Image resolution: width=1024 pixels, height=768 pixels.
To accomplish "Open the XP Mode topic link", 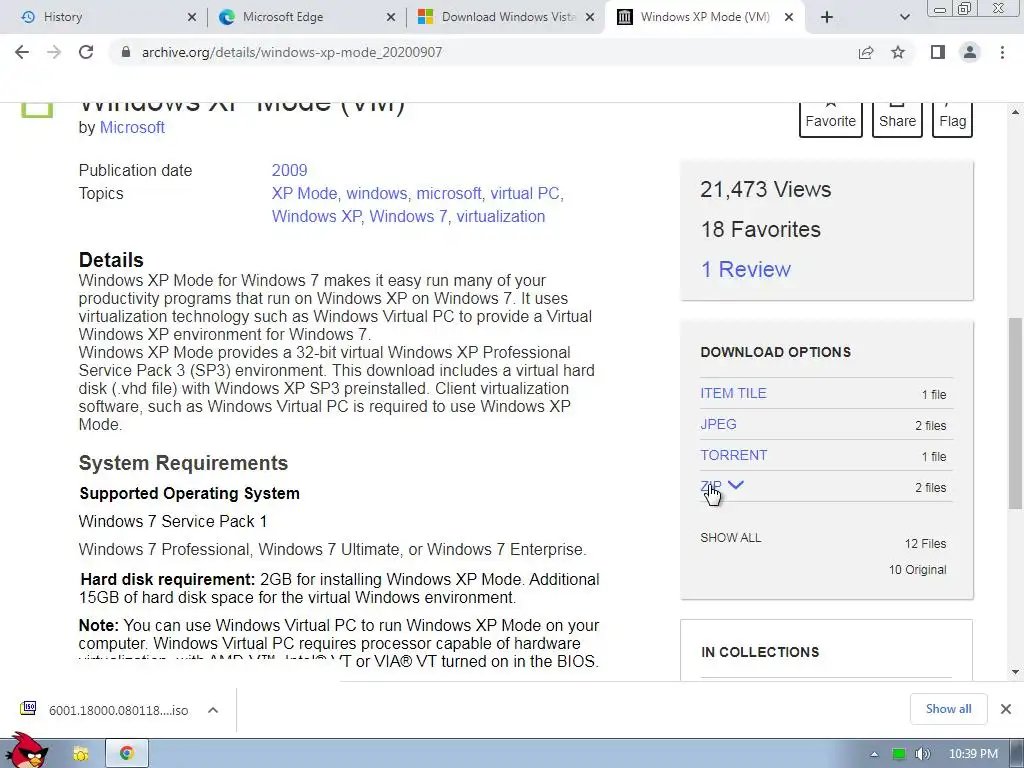I will click(304, 193).
